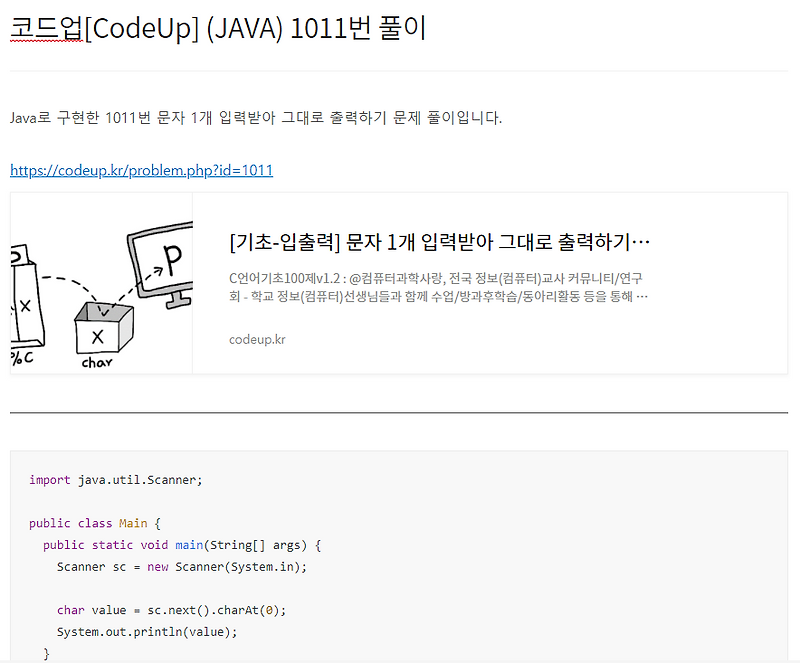Select the link preview card area

click(400, 283)
